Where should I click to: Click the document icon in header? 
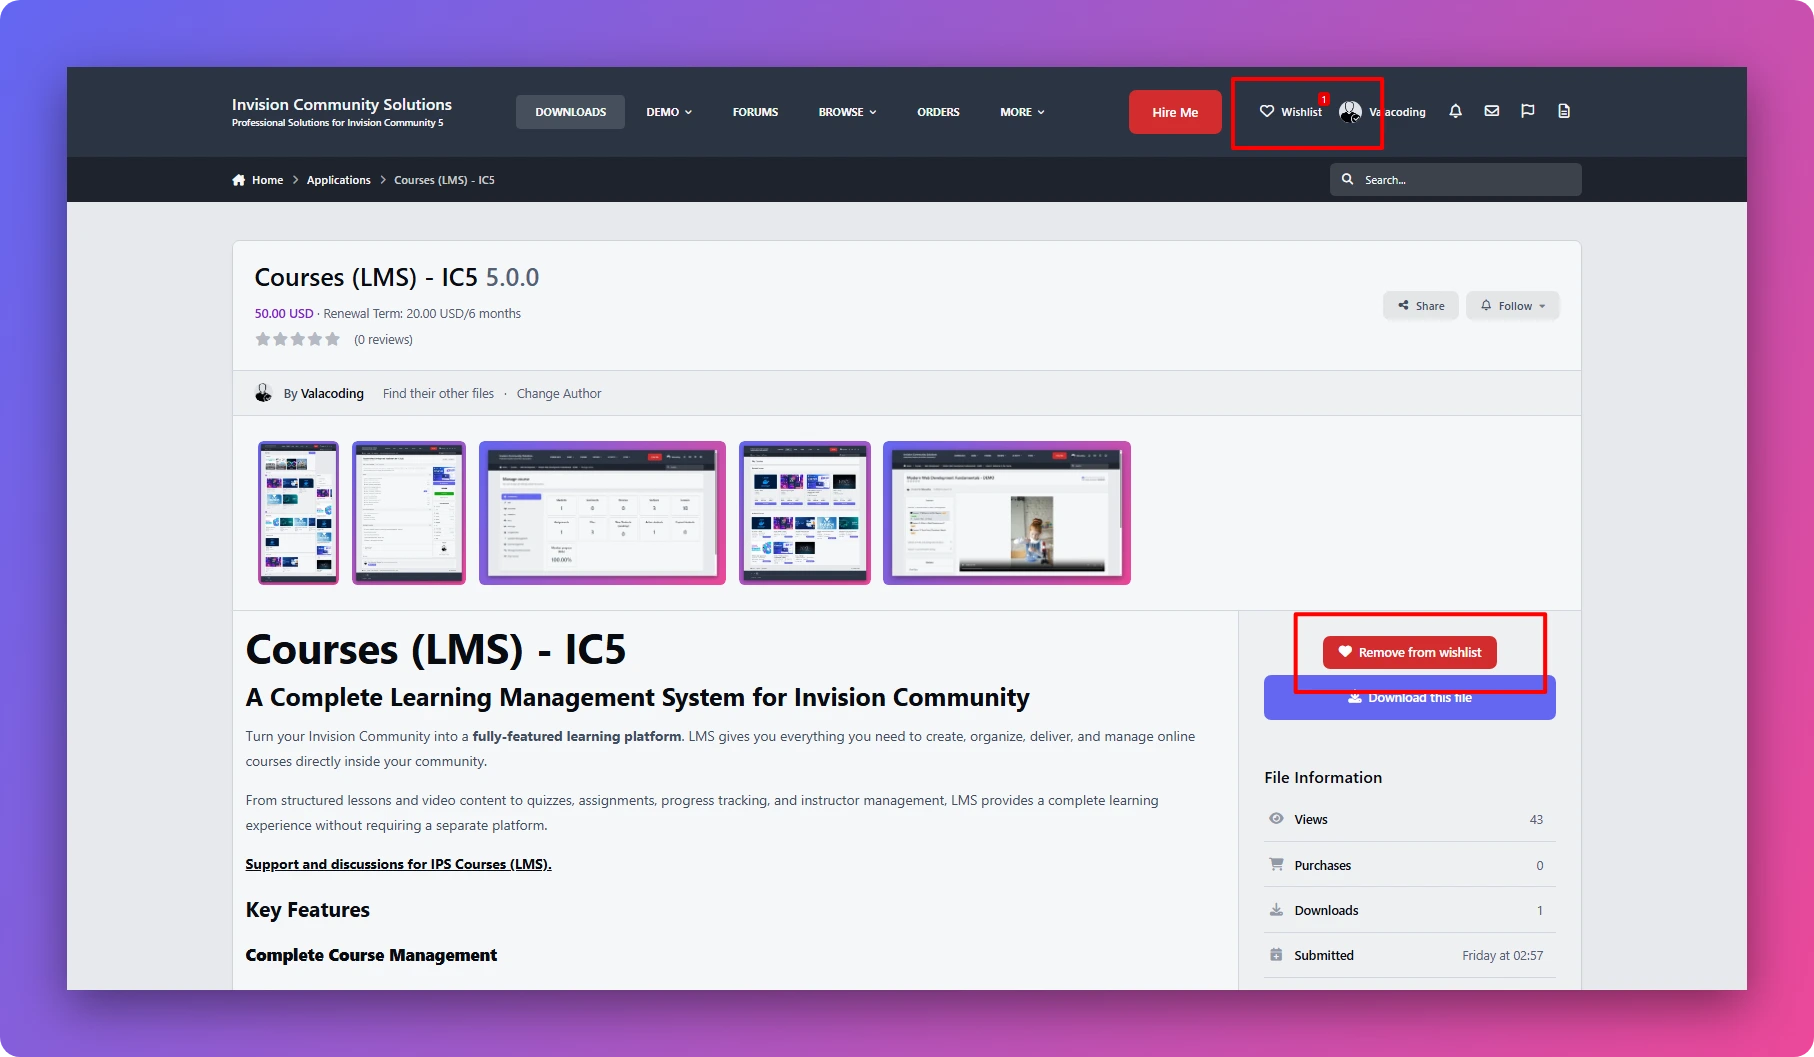[1564, 111]
